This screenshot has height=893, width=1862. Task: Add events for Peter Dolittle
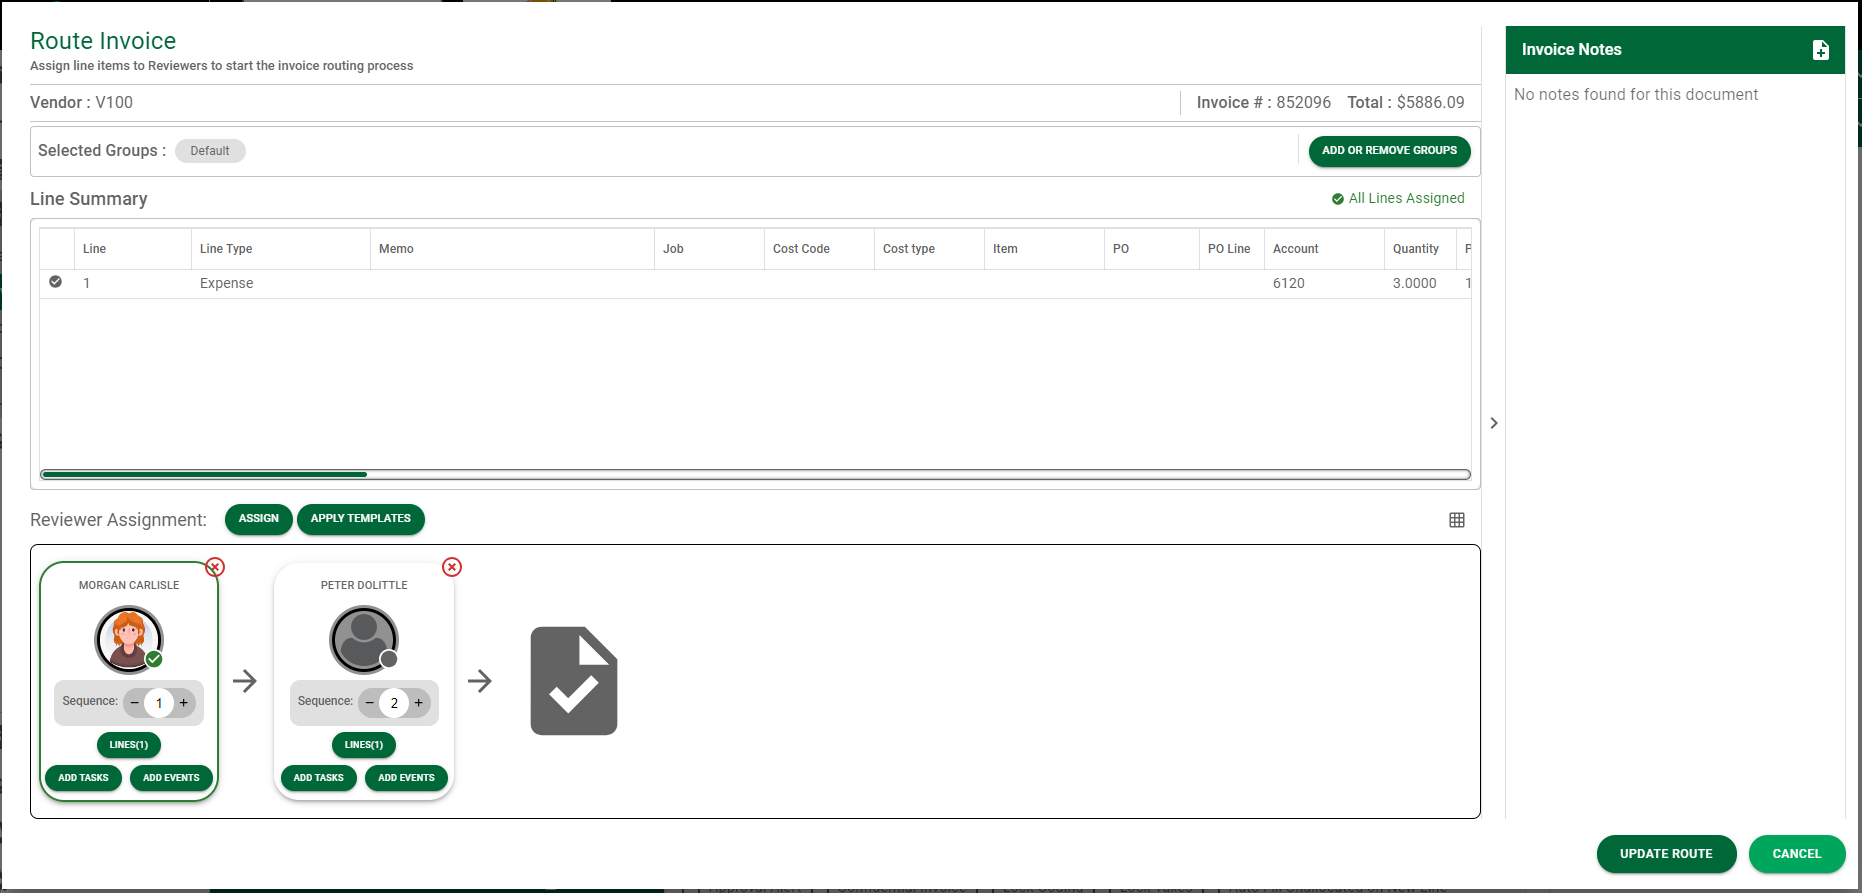point(407,778)
